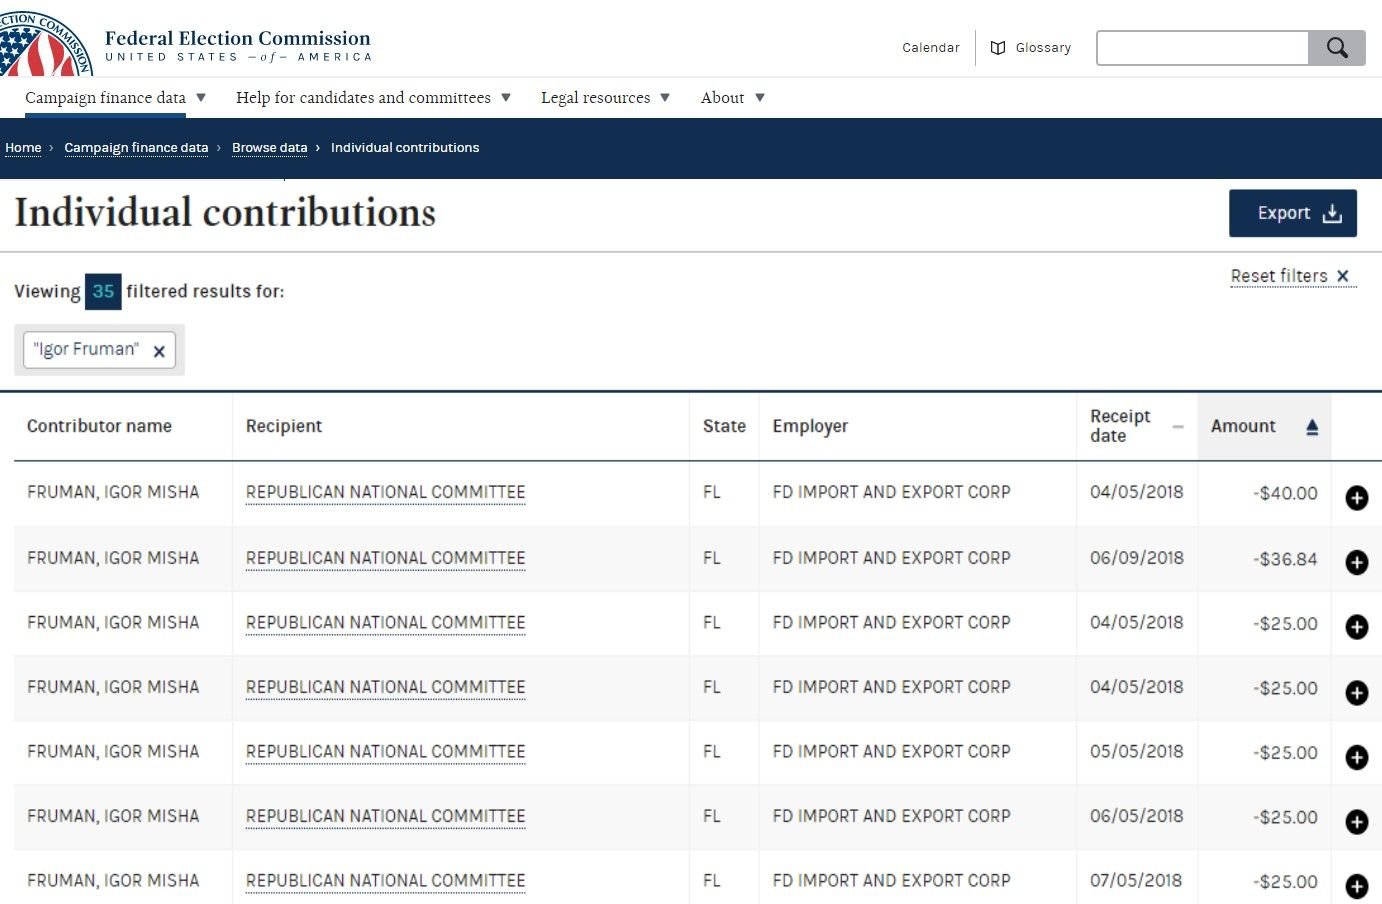
Task: Open Republican National Committee link in 07/05/2018 row
Action: coord(386,881)
